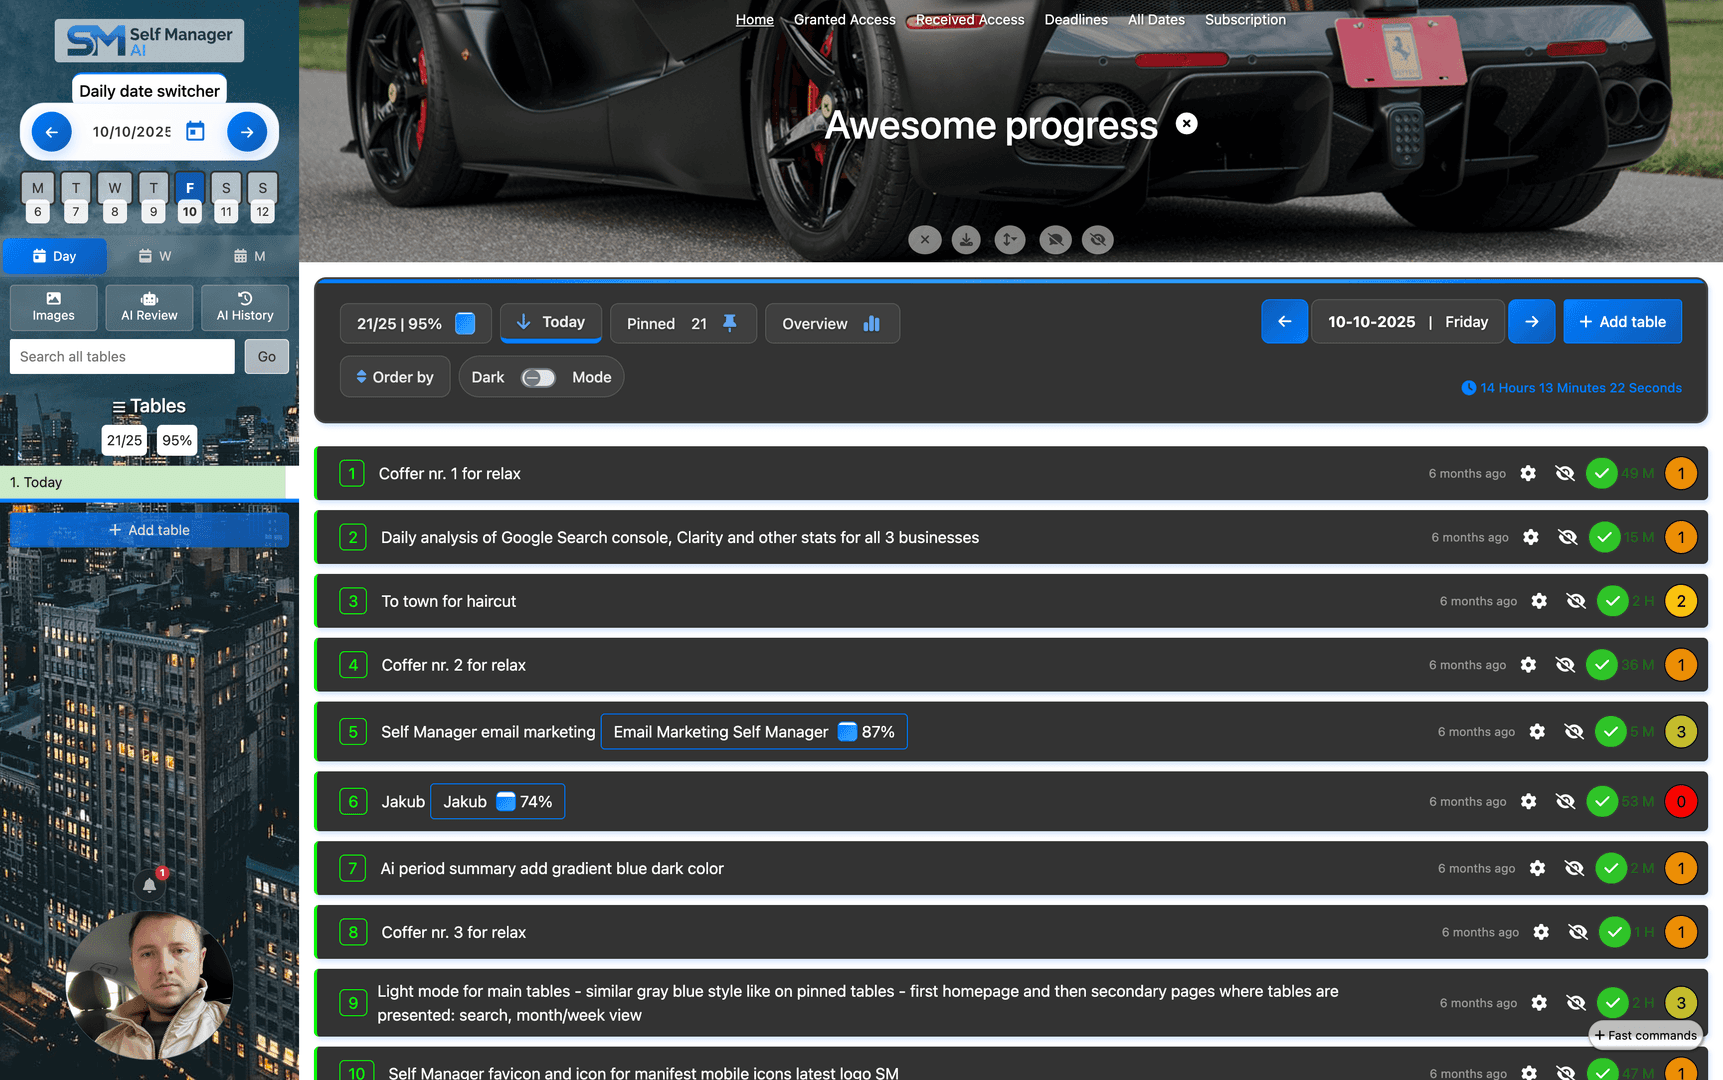The width and height of the screenshot is (1723, 1080).
Task: Go to next day in date switcher
Action: pos(246,132)
